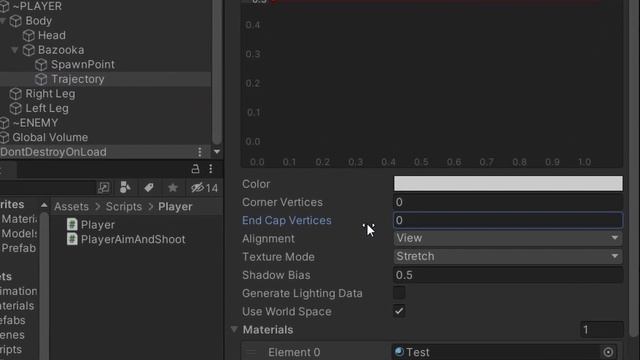The image size is (640, 360).
Task: Click the PlayerAimAndShoot script icon
Action: pyautogui.click(x=72, y=239)
